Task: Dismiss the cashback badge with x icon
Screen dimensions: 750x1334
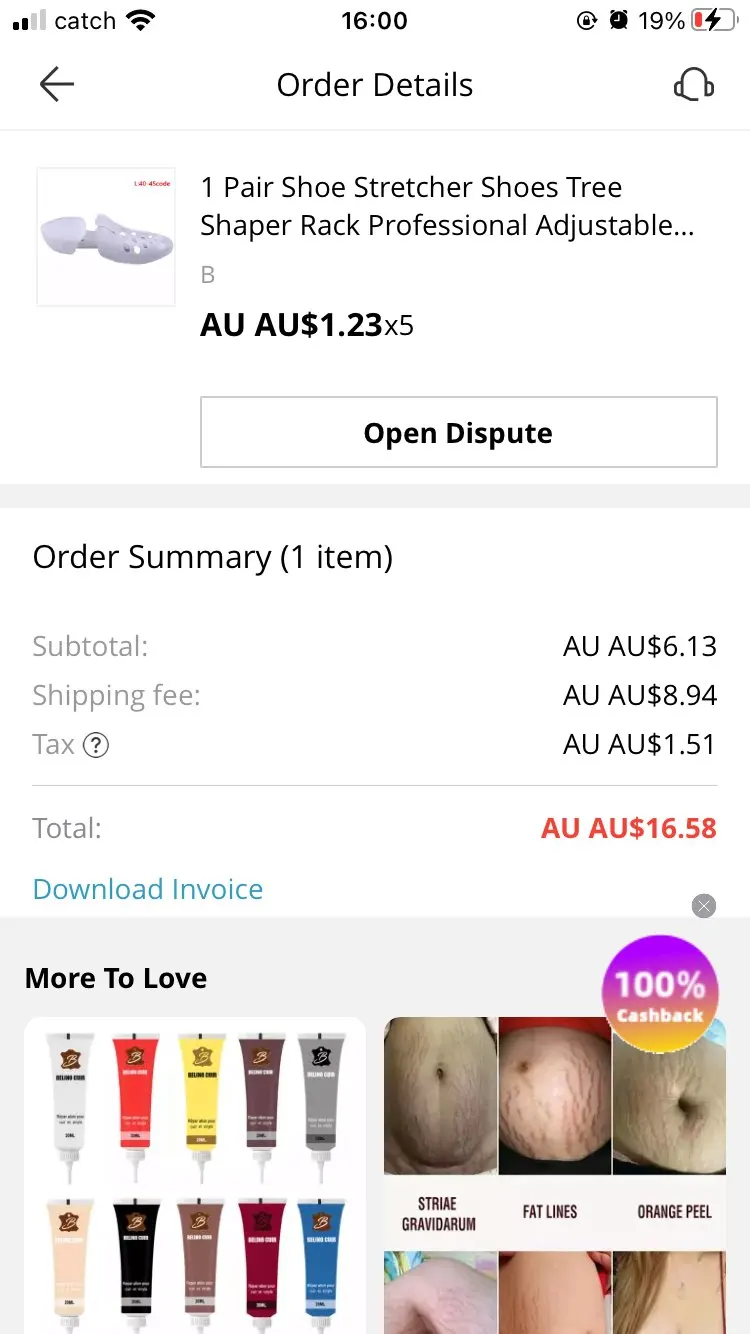Action: pos(704,906)
